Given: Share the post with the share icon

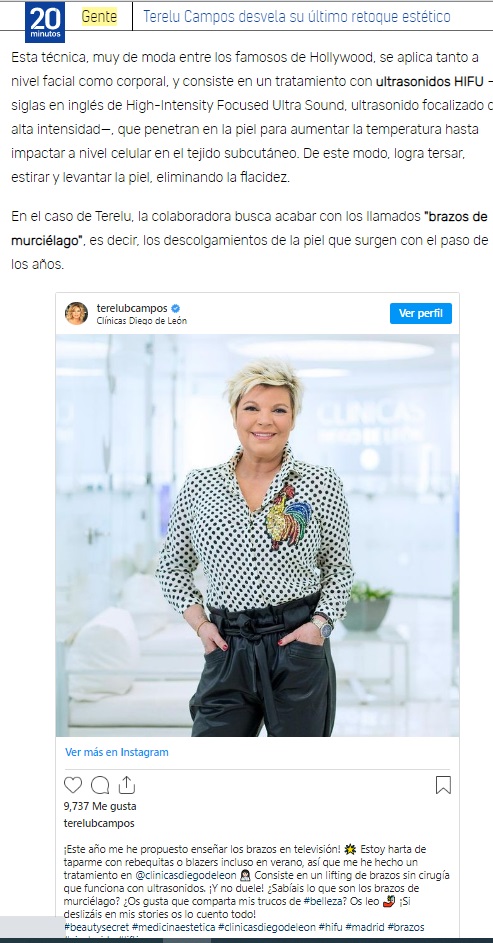Looking at the screenshot, I should pos(126,785).
